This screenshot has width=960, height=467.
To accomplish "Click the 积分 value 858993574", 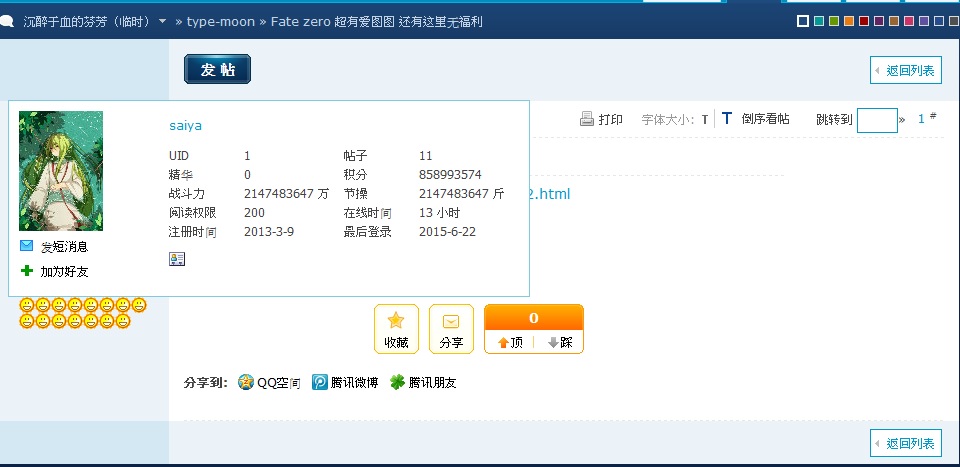I will pos(450,175).
